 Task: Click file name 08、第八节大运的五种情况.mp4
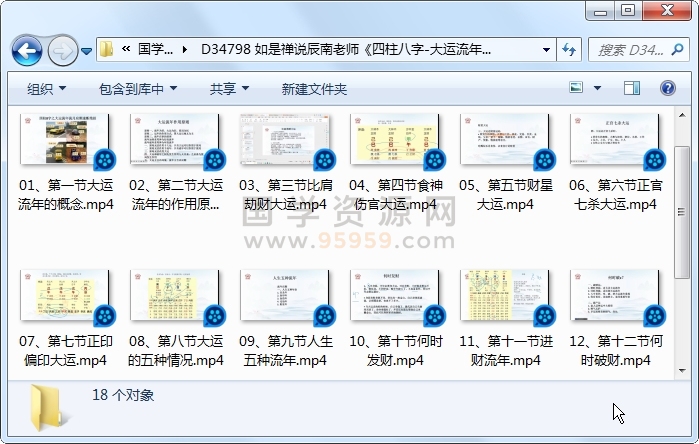(176, 350)
